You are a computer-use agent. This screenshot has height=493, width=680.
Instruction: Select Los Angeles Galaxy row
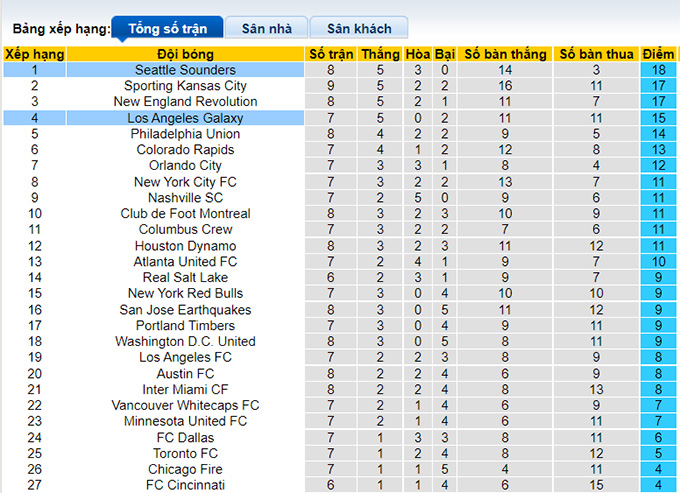(x=186, y=118)
